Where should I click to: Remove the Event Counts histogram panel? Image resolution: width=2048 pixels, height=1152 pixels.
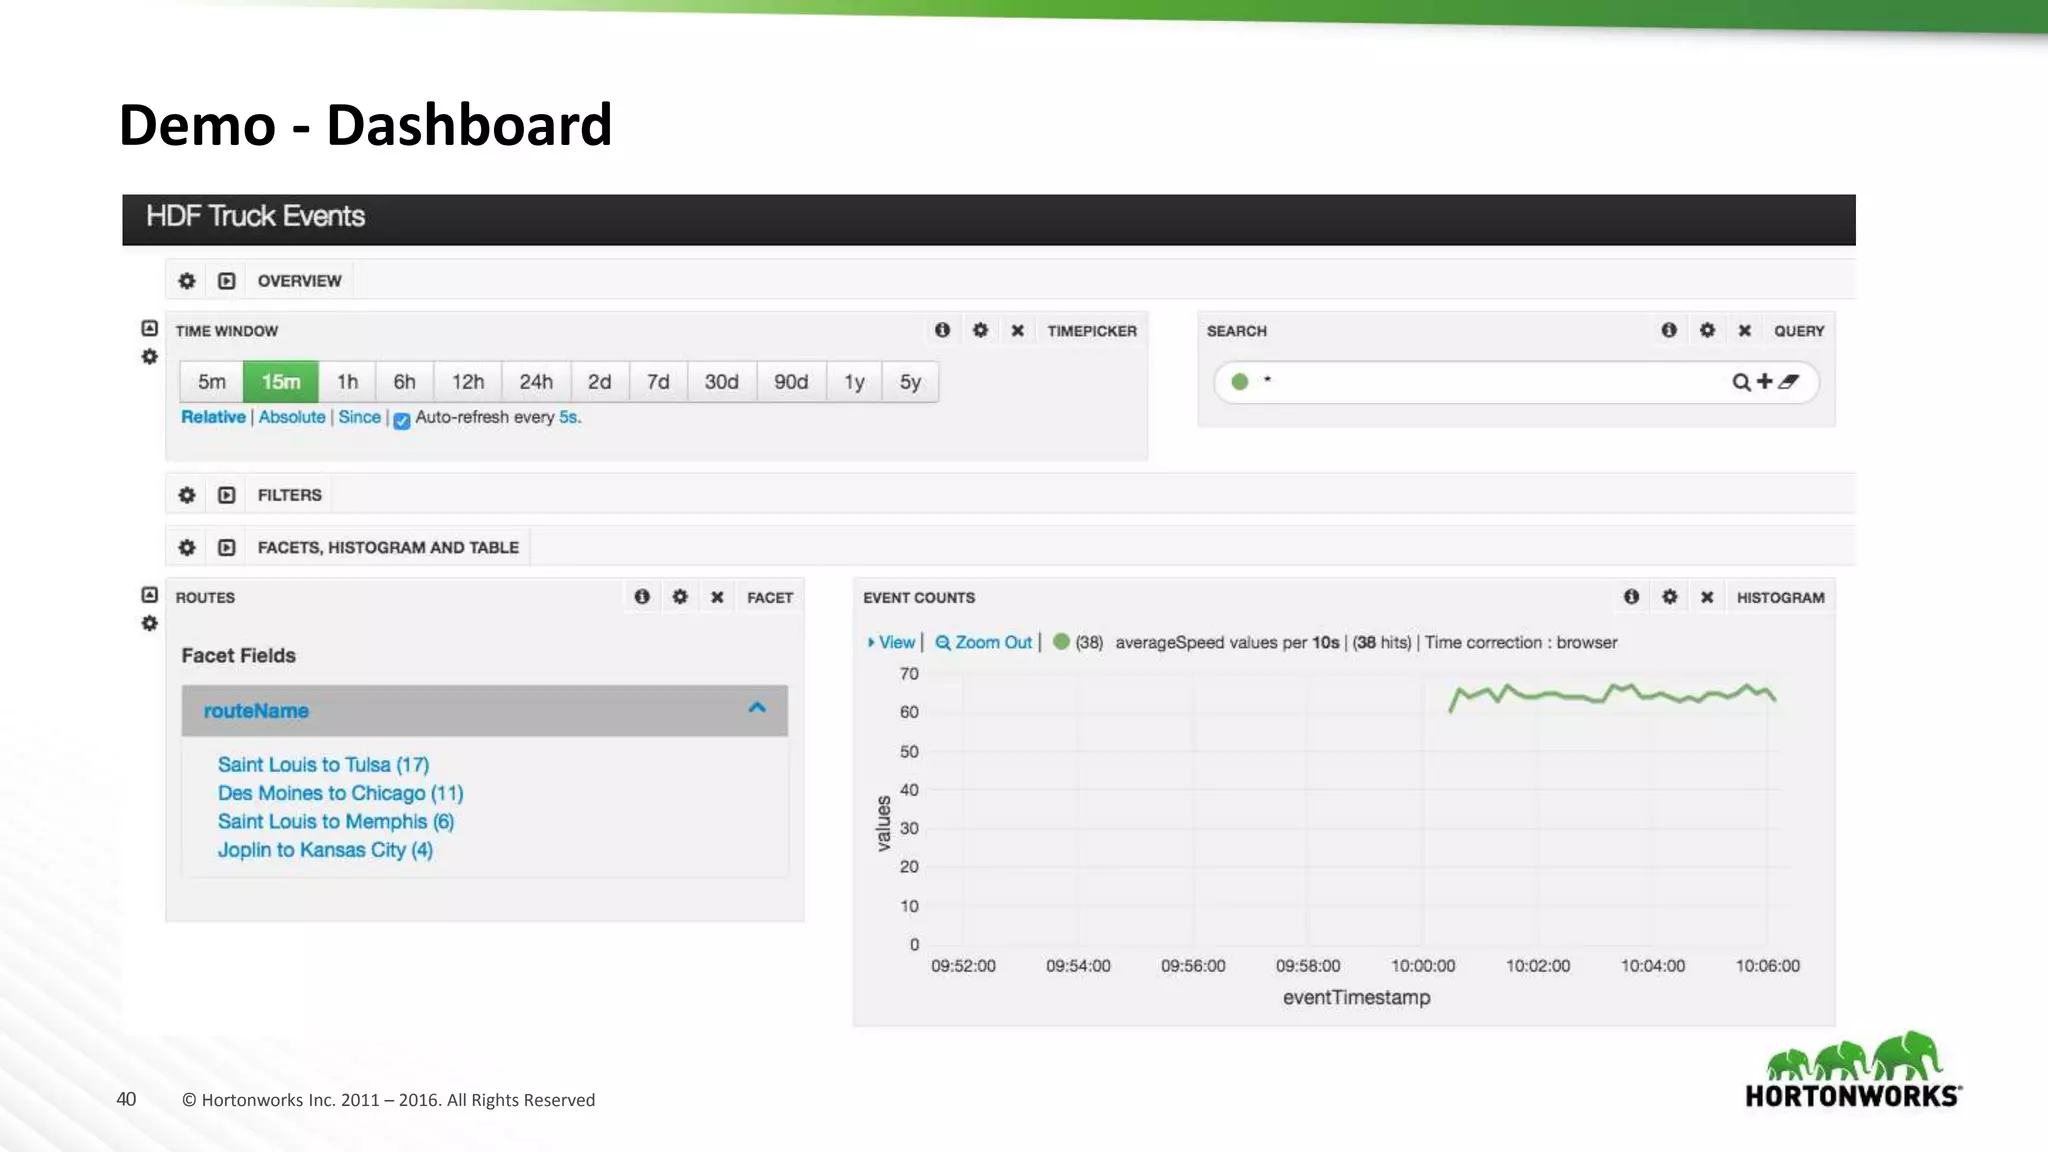pyautogui.click(x=1707, y=597)
